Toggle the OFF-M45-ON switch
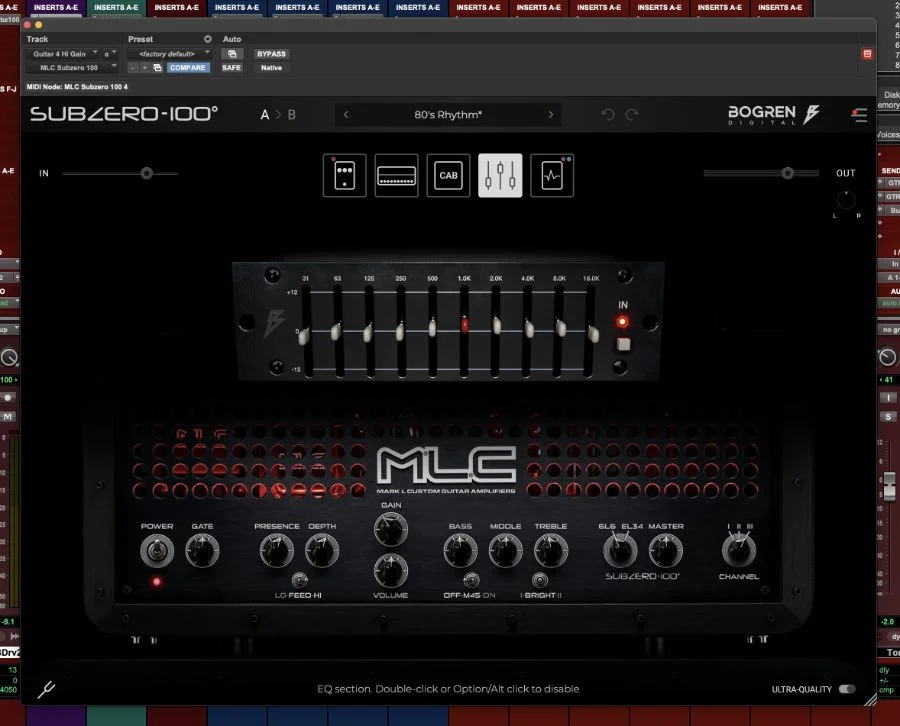Viewport: 900px width, 726px height. (x=471, y=580)
